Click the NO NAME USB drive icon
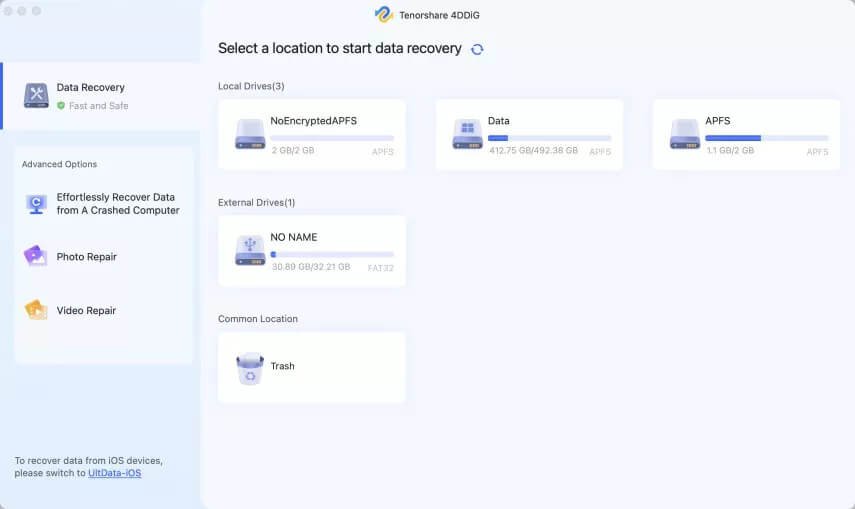 coord(250,250)
